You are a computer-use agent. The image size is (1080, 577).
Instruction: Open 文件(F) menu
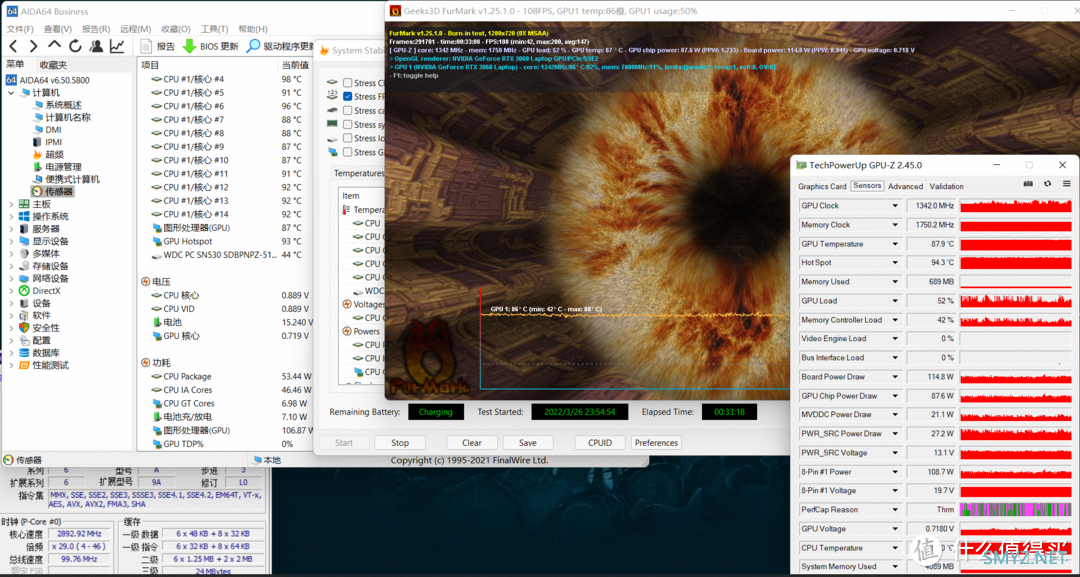pos(20,29)
